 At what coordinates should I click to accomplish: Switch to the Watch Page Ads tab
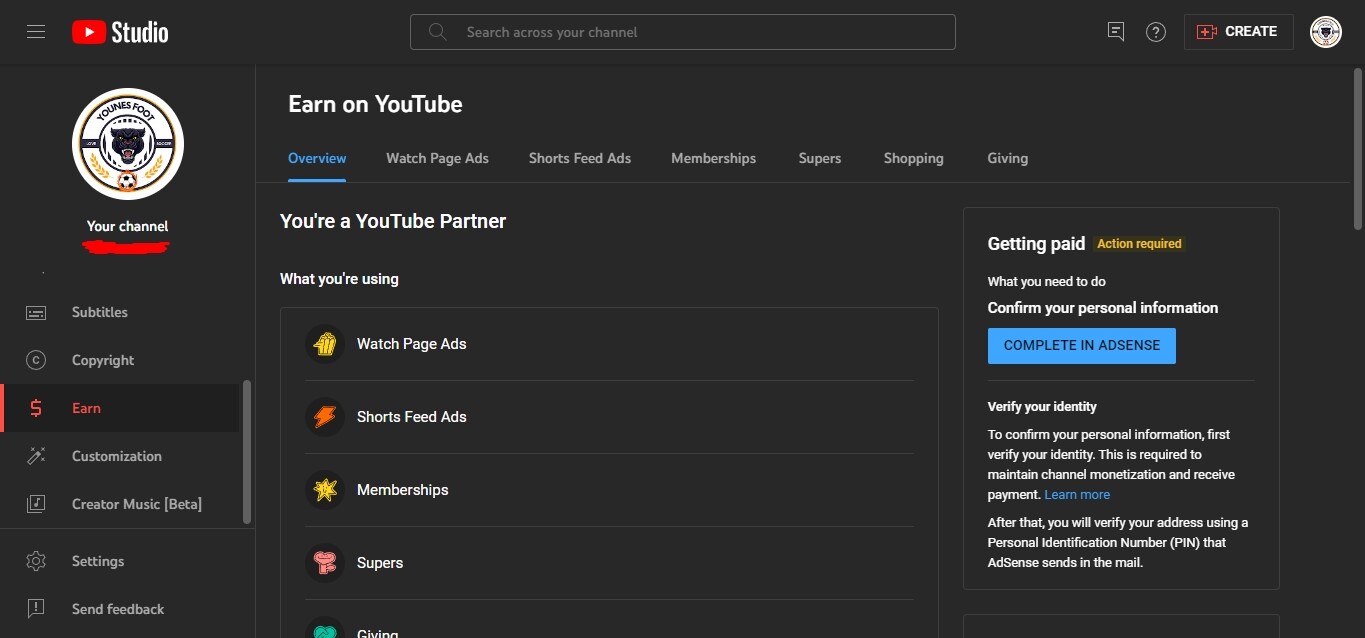point(437,158)
